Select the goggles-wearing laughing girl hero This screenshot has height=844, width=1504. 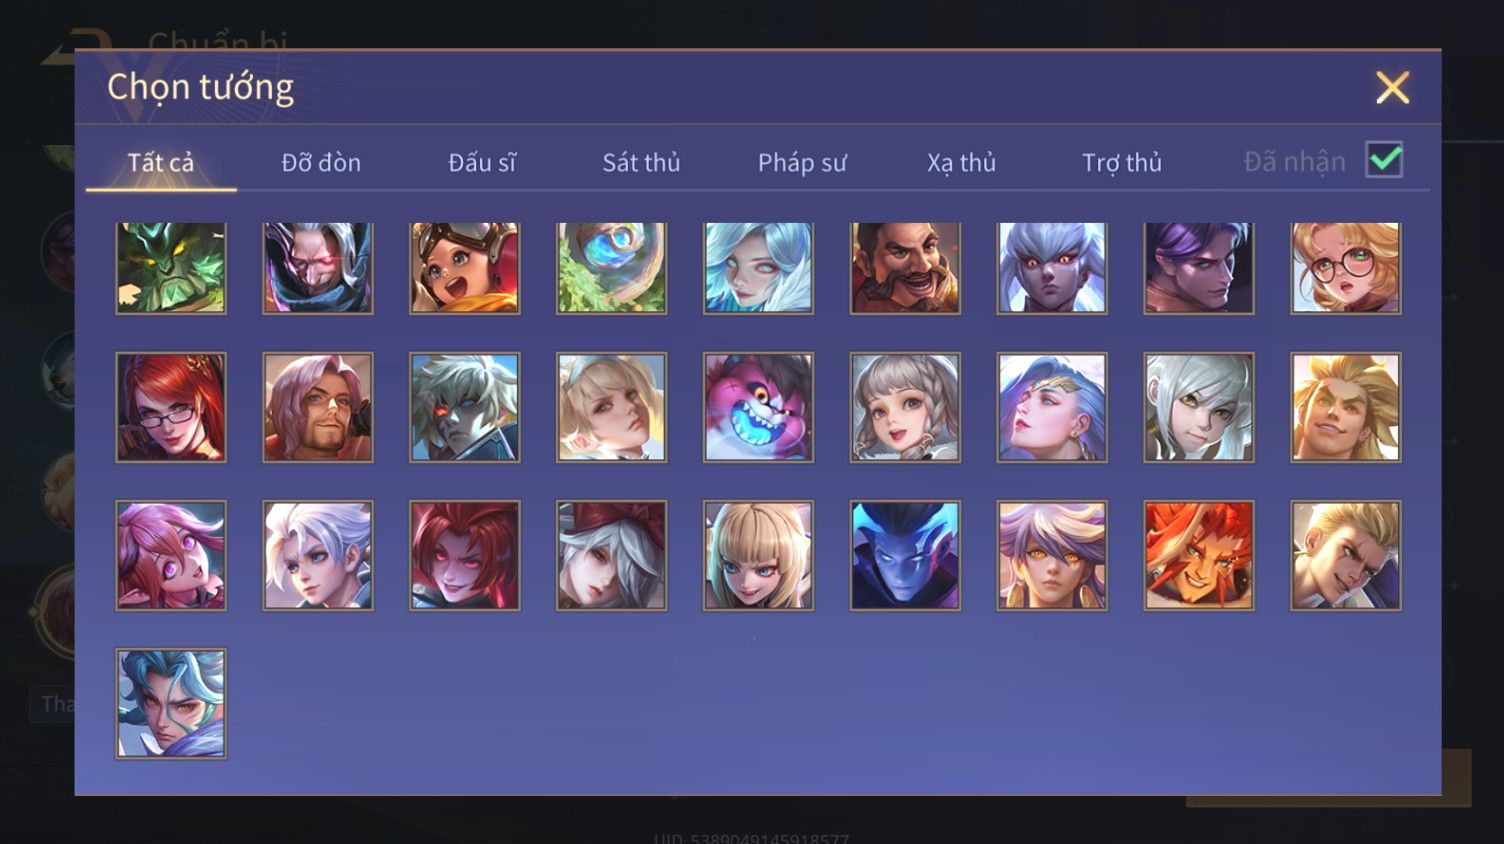pos(465,268)
